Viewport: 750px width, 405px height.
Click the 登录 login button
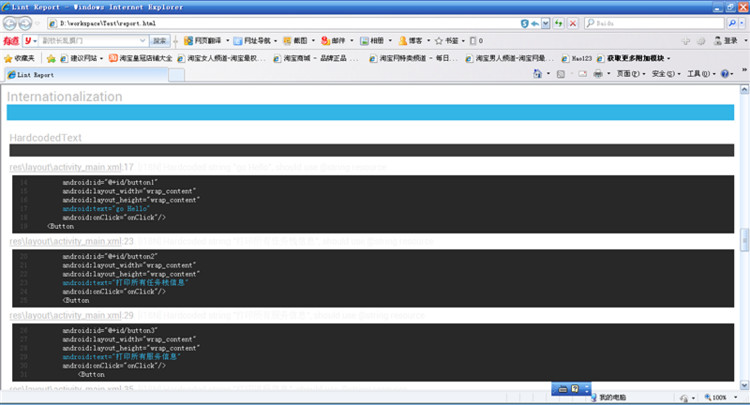pos(726,41)
